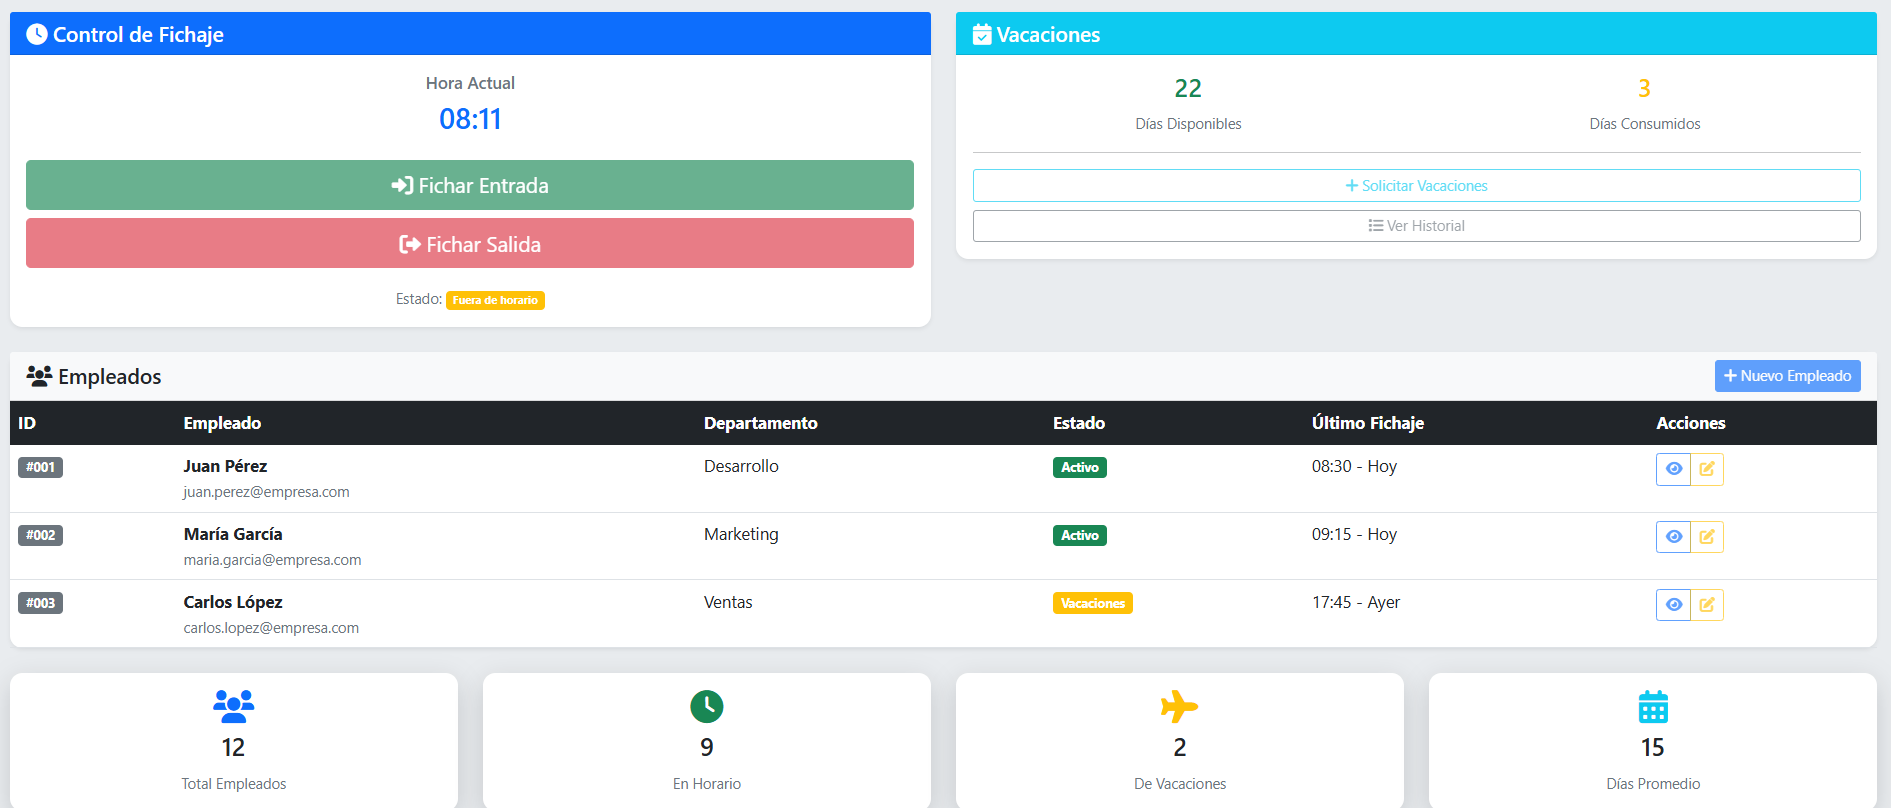Click the green clock icon above En Horario

click(707, 707)
